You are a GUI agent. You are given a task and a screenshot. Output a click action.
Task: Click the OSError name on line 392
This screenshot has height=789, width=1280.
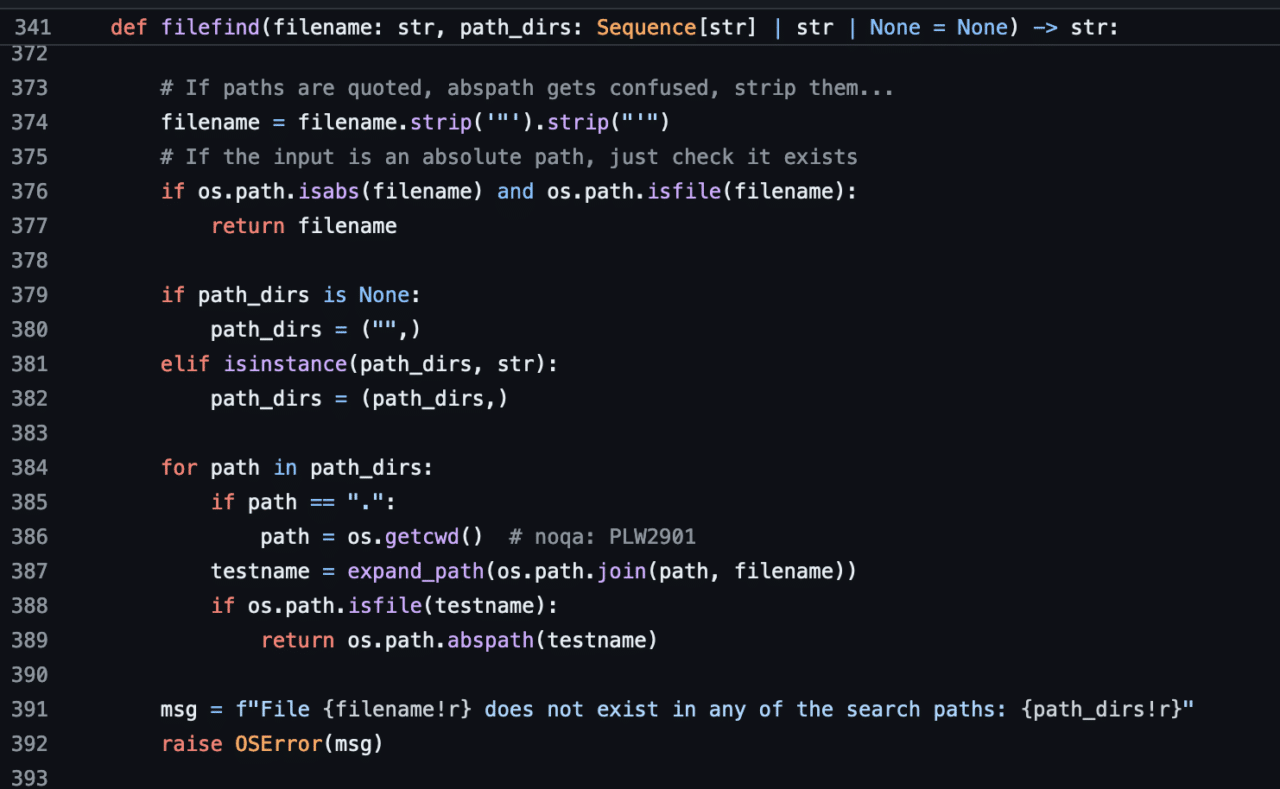[x=277, y=743]
